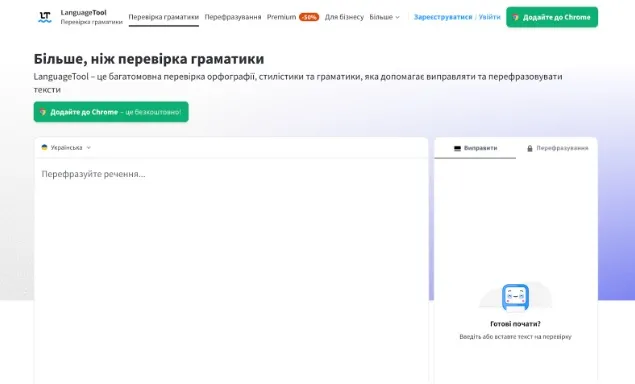Switch to the locked Перефразування tab
The image size is (635, 384).
click(x=557, y=148)
